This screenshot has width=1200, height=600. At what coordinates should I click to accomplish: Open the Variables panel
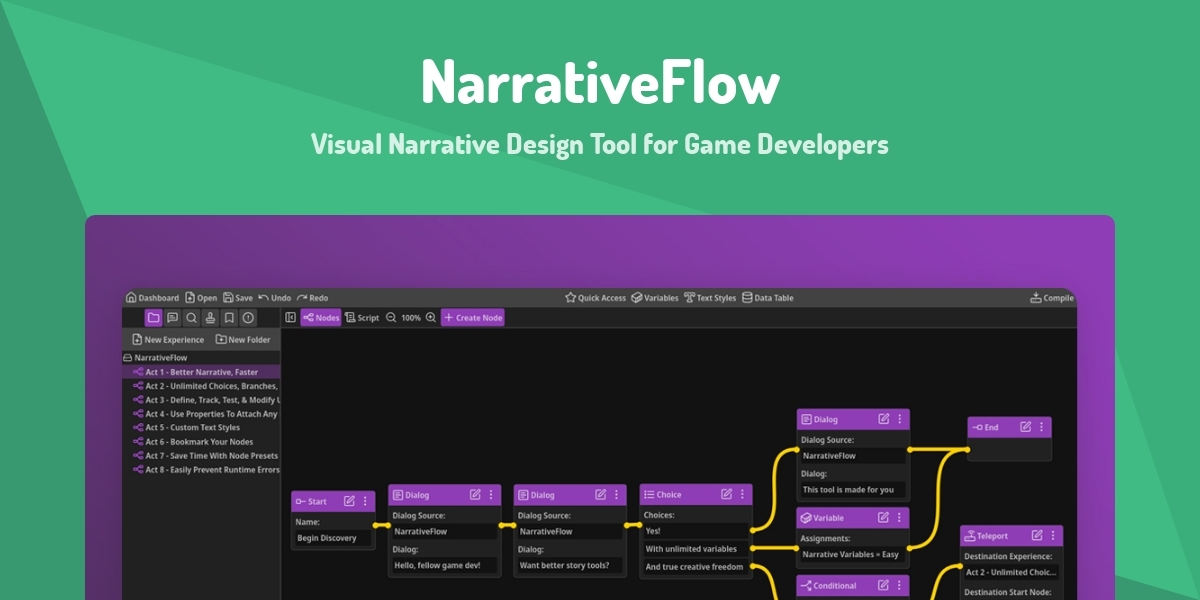(655, 298)
